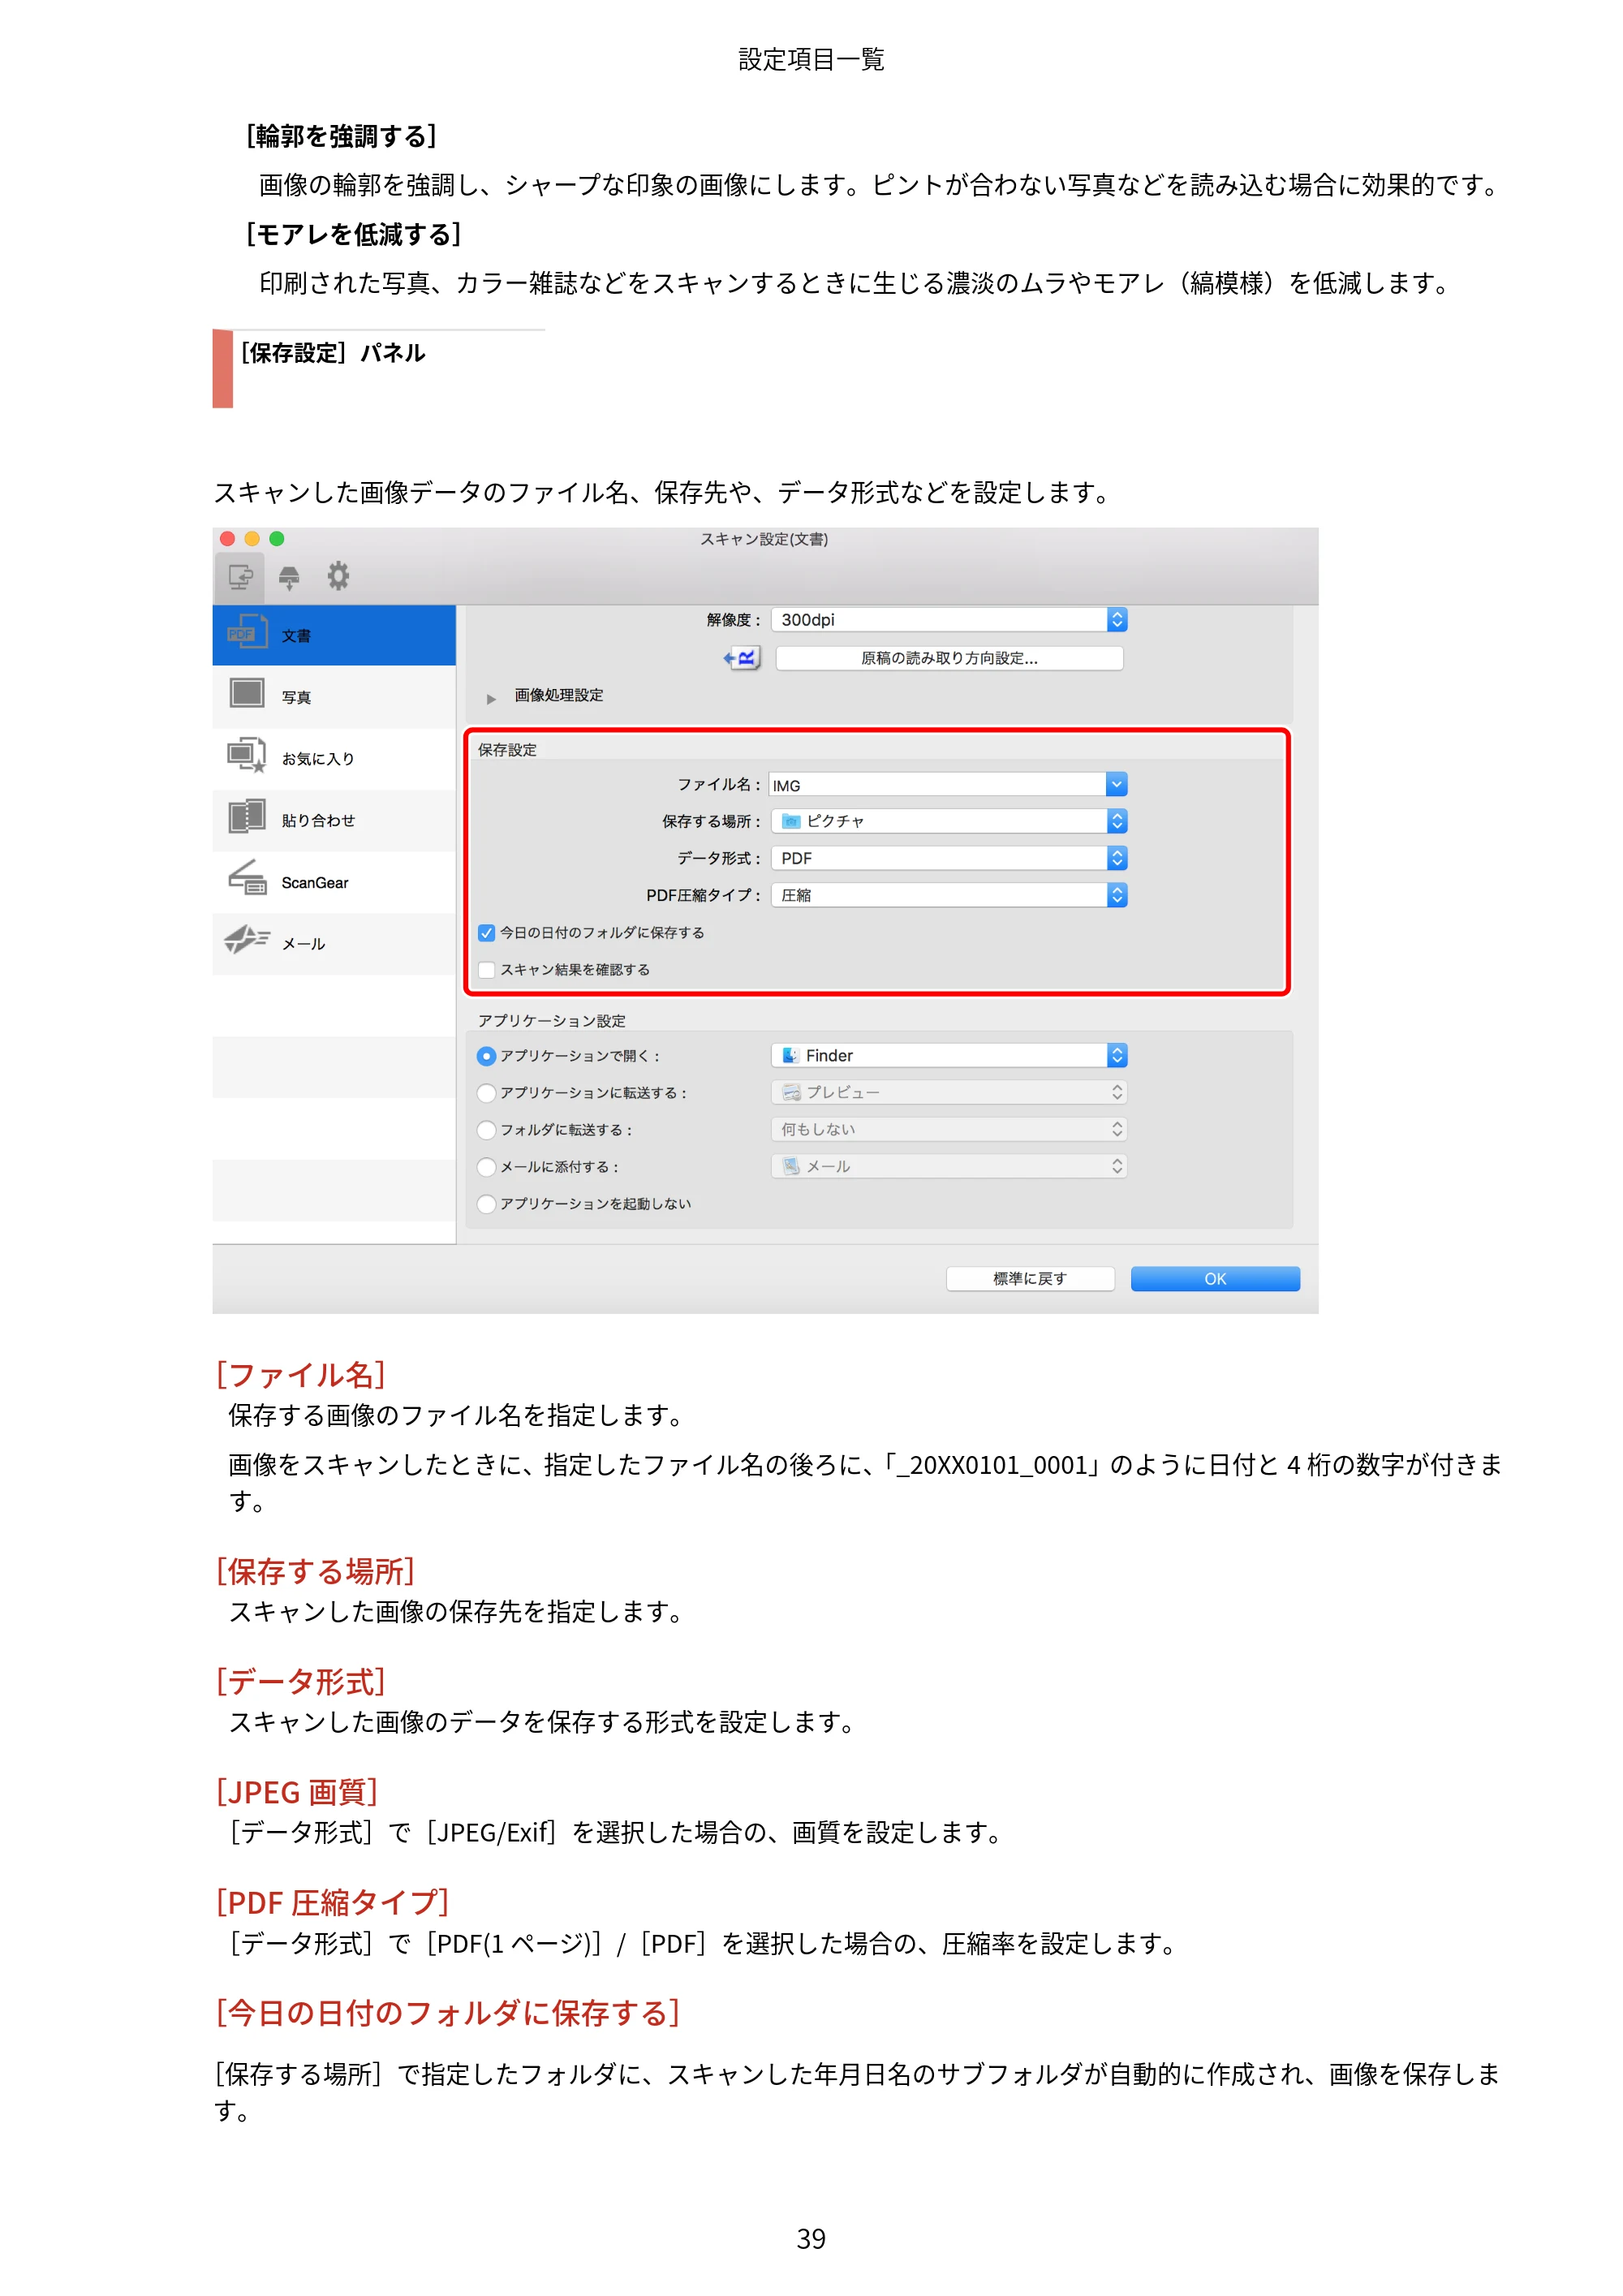The height and width of the screenshot is (2296, 1623).
Task: Confirm settings with the OK button
Action: point(1215,1279)
